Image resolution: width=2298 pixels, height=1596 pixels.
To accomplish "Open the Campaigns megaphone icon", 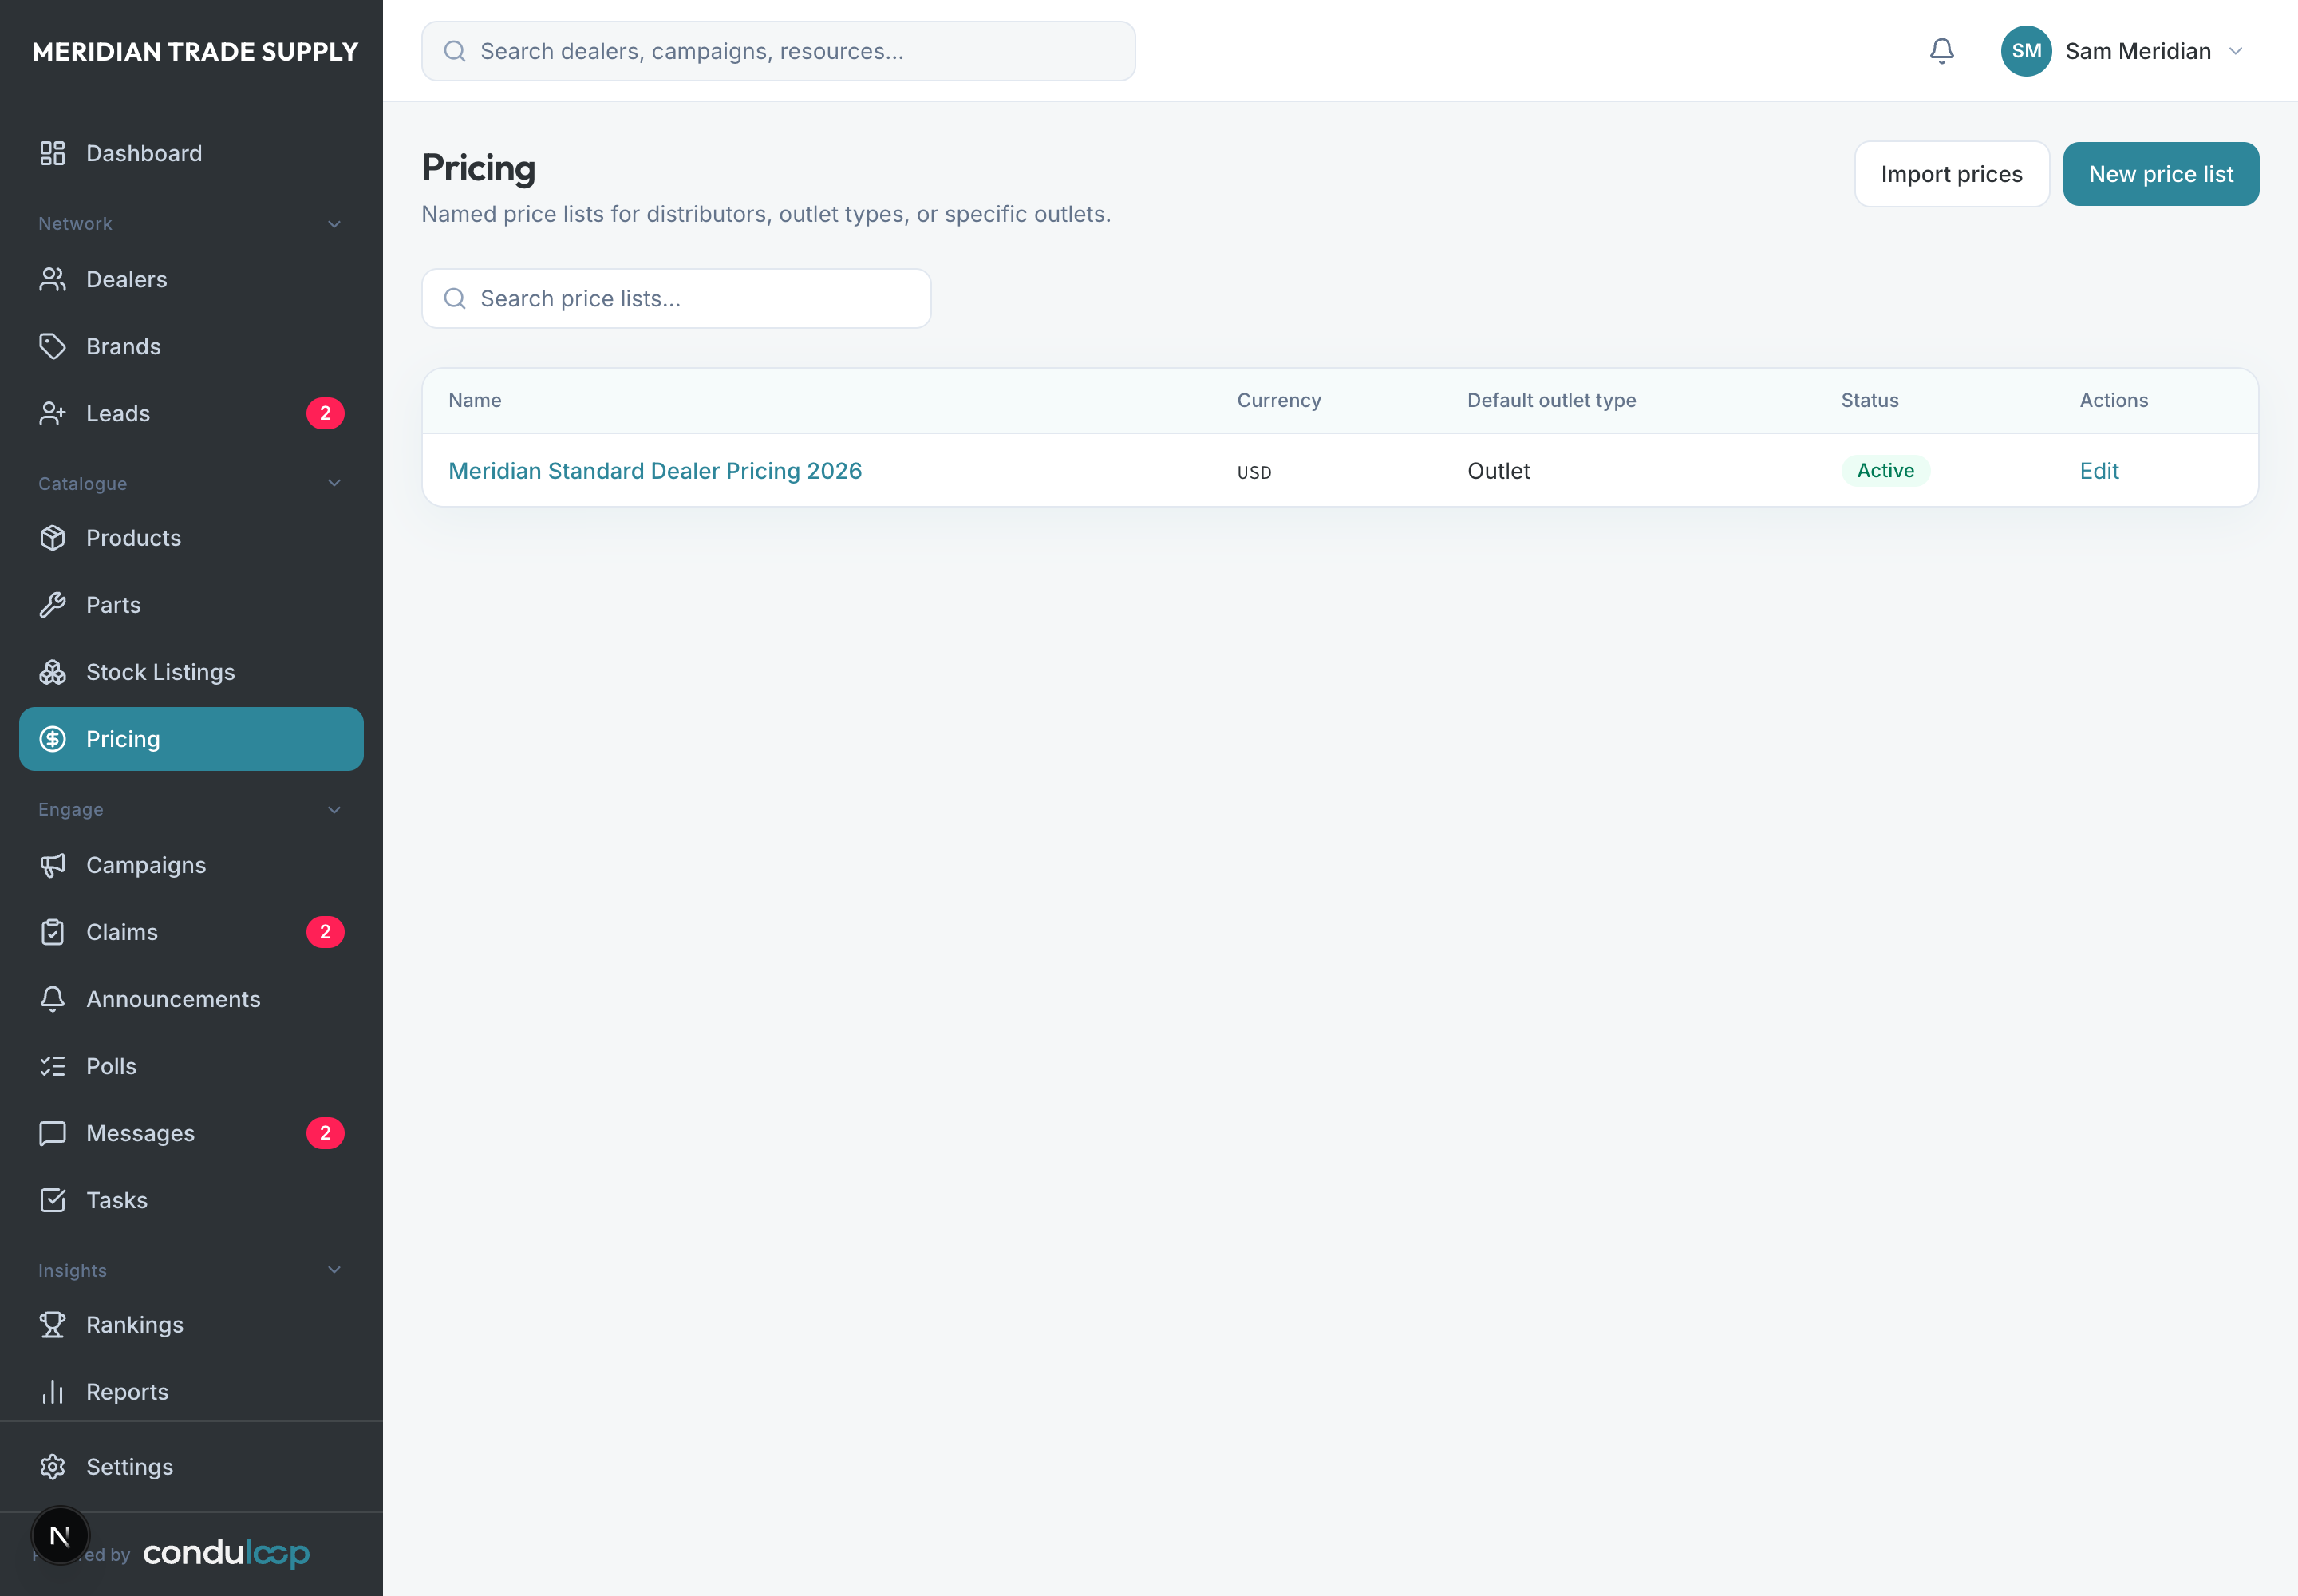I will click(52, 865).
